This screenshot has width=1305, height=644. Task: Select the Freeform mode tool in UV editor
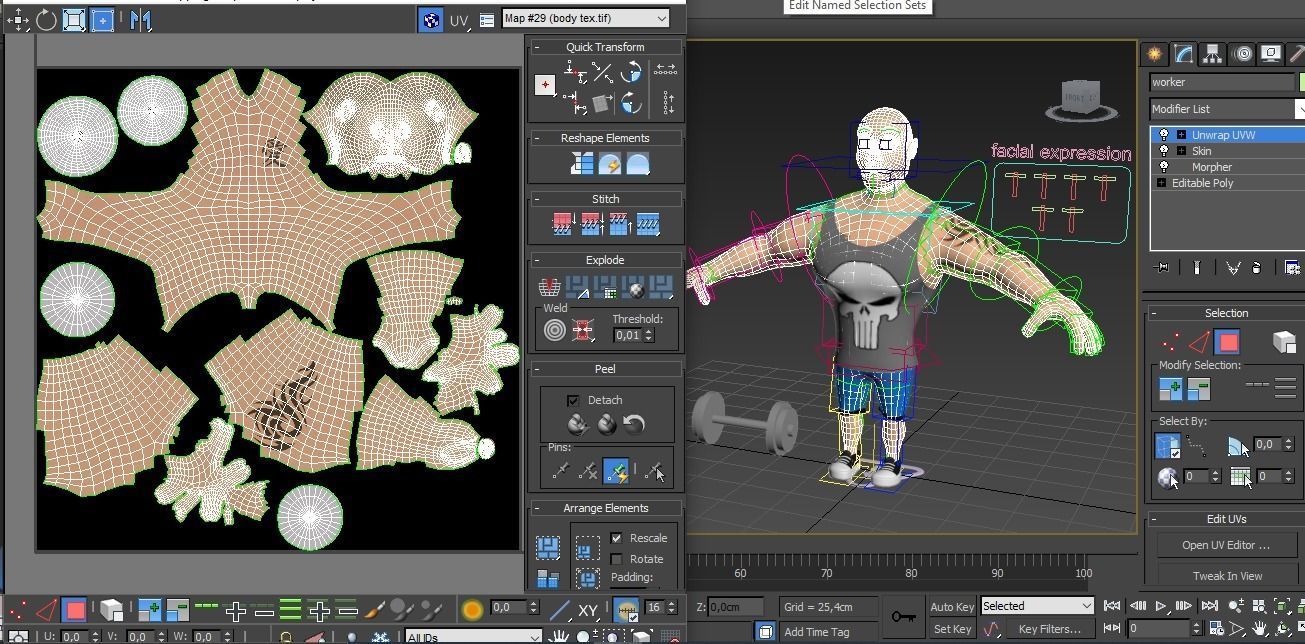102,20
